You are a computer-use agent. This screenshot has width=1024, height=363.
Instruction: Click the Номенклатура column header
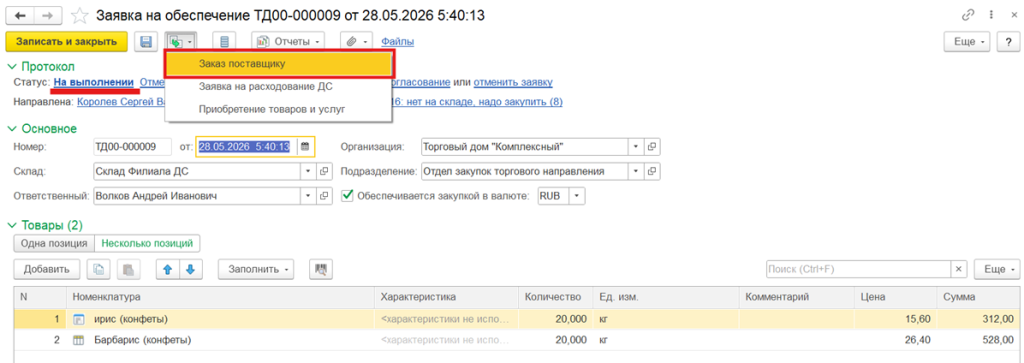pos(220,297)
